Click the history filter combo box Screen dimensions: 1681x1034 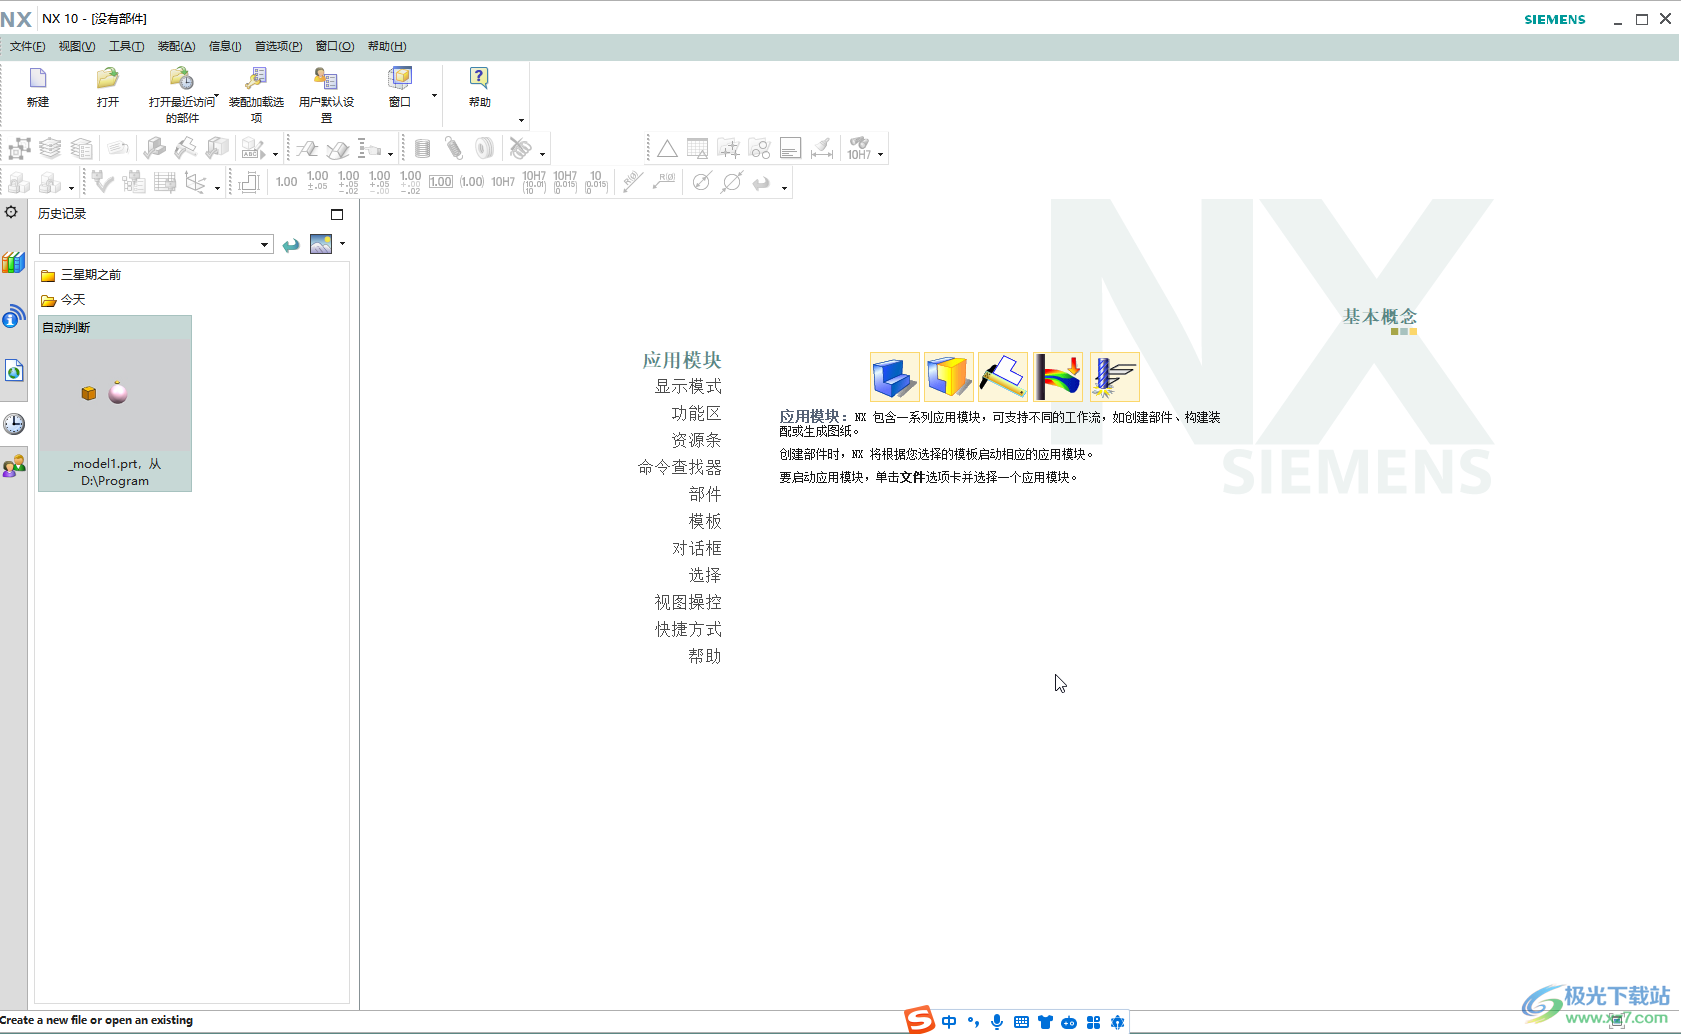(155, 244)
